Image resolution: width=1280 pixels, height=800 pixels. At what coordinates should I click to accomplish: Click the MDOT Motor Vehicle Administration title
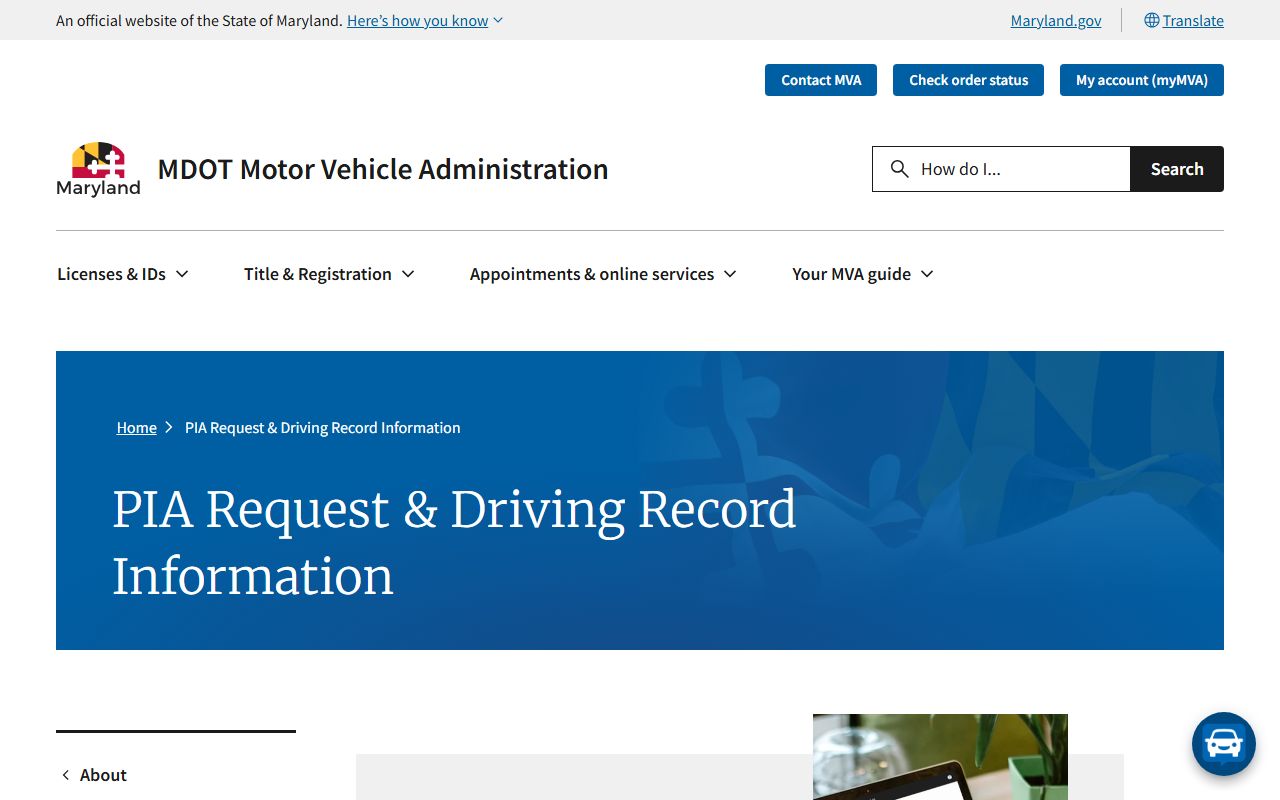point(383,169)
